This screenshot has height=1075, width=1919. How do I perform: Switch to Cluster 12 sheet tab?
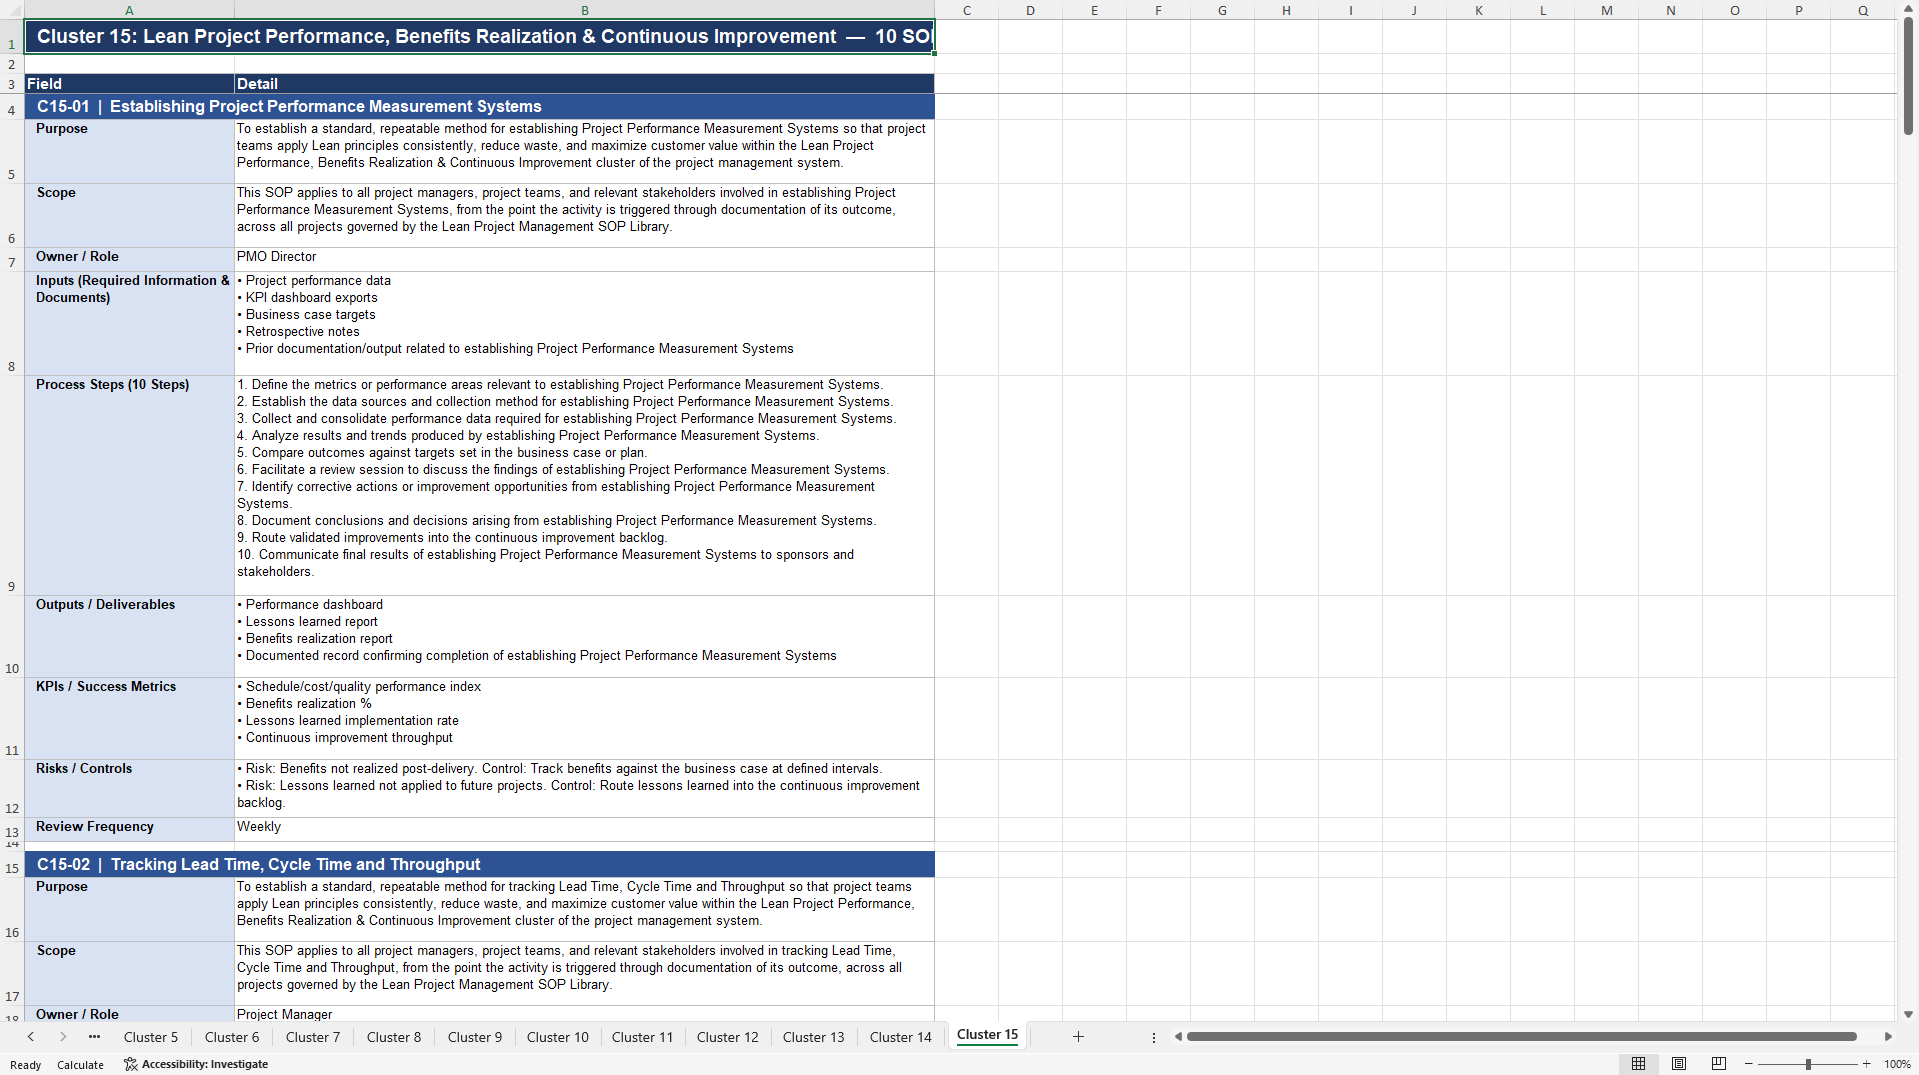pos(728,1037)
